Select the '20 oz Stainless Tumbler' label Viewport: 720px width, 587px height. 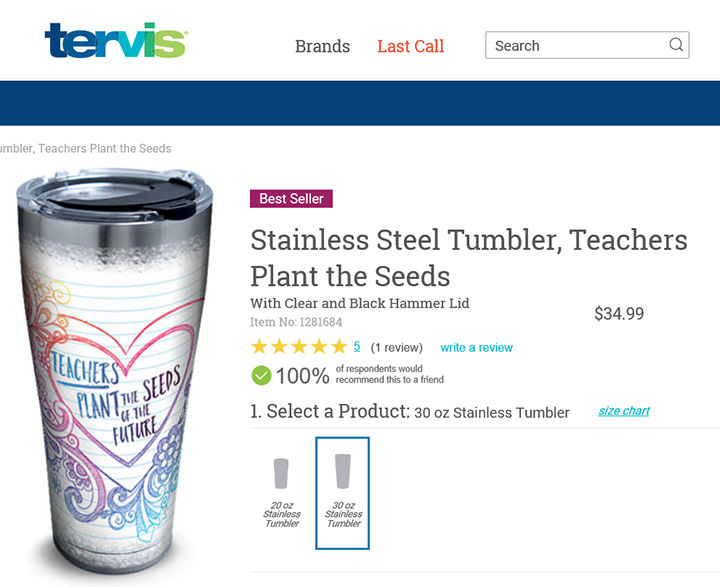[x=282, y=514]
